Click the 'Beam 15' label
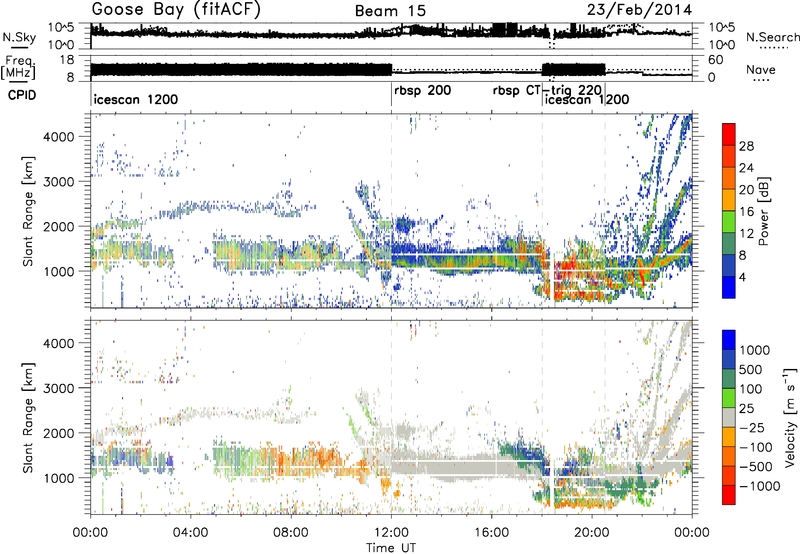Viewport: 800px width, 554px height. tap(390, 11)
